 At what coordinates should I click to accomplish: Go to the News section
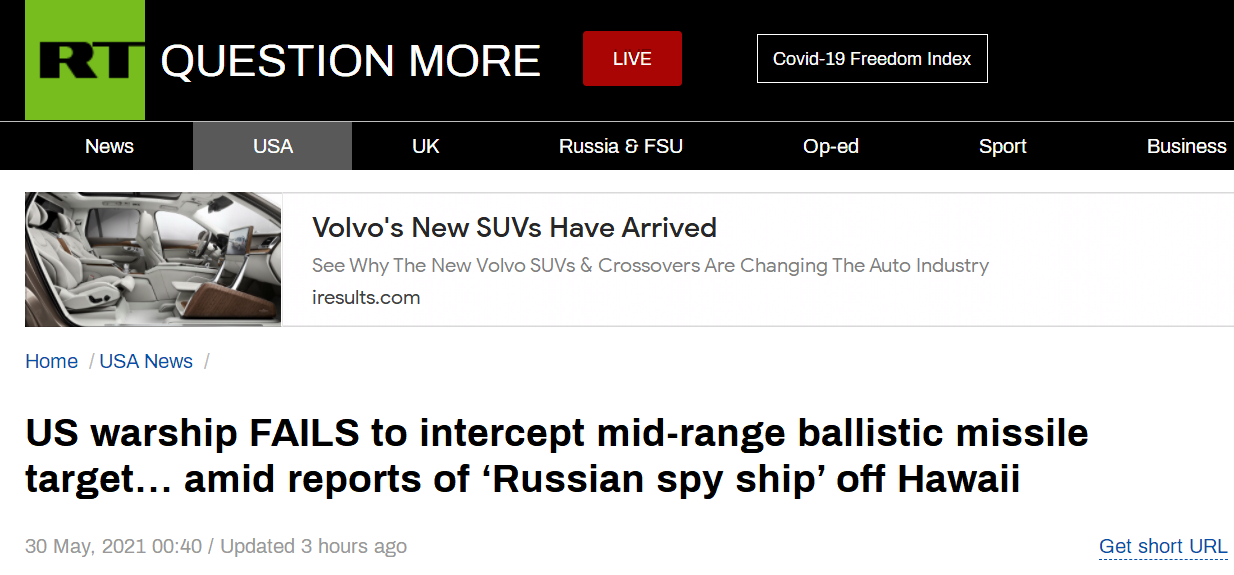point(109,146)
